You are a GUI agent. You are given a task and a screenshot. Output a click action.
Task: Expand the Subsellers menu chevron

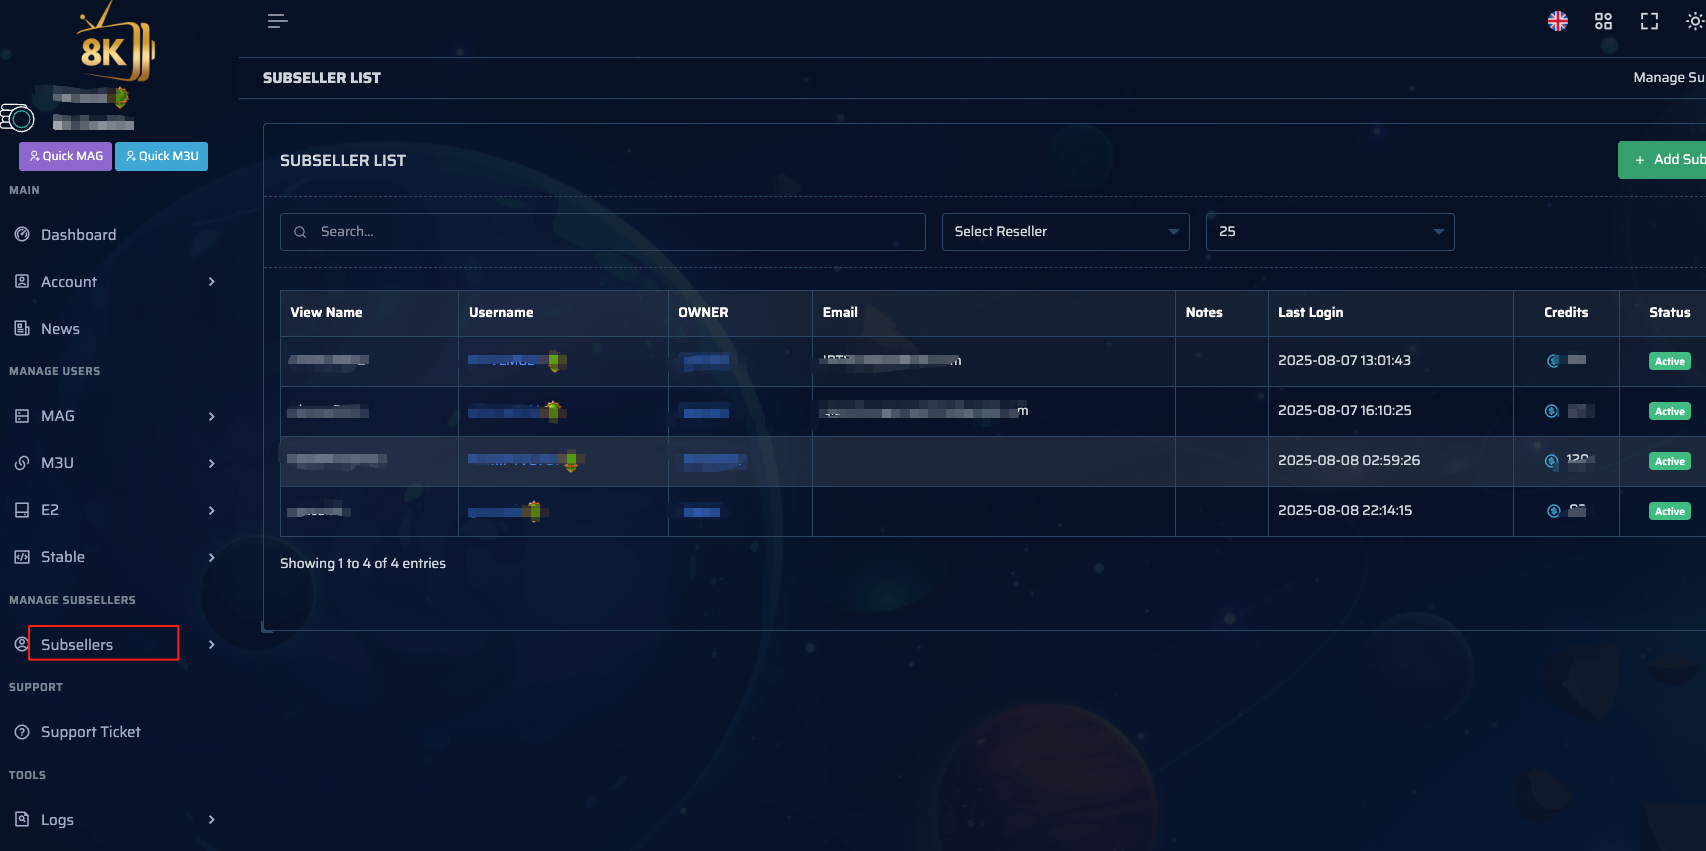(211, 644)
